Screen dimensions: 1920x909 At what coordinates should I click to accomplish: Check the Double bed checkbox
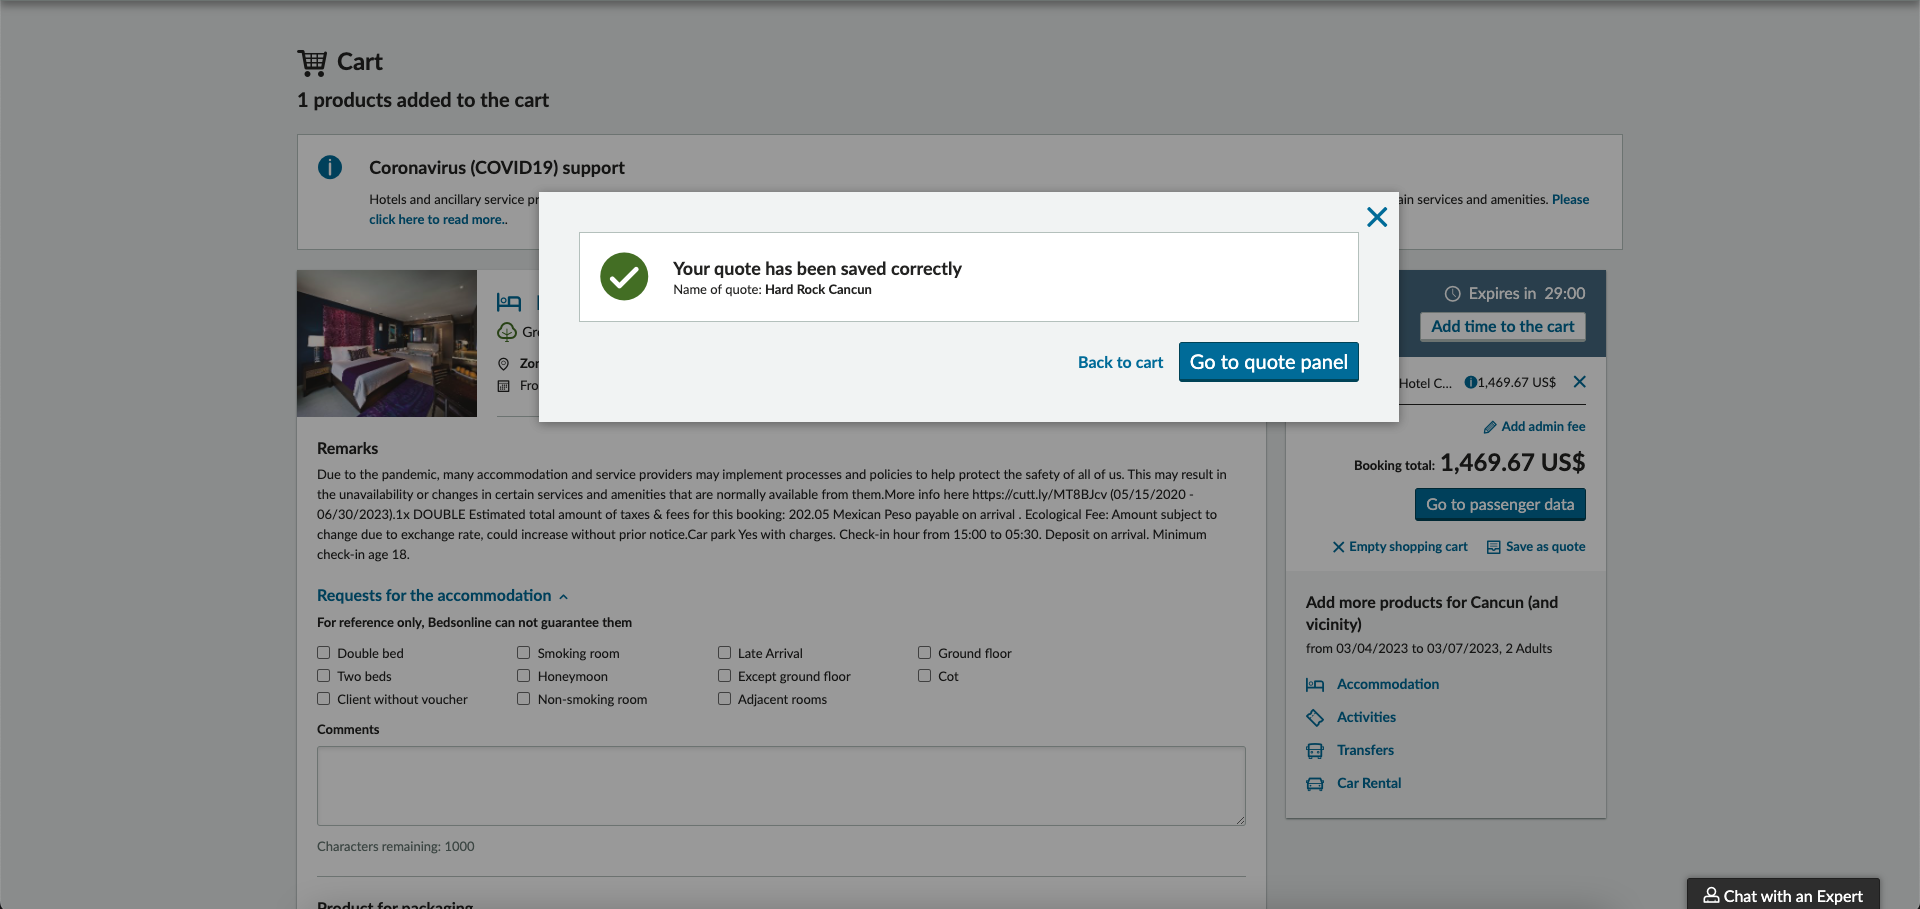coord(323,653)
